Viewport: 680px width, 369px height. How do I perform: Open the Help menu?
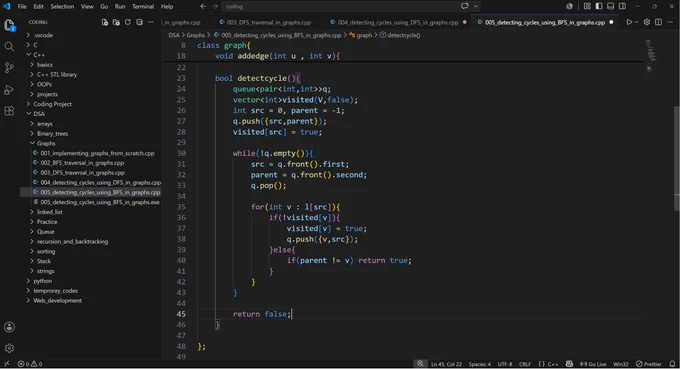167,7
